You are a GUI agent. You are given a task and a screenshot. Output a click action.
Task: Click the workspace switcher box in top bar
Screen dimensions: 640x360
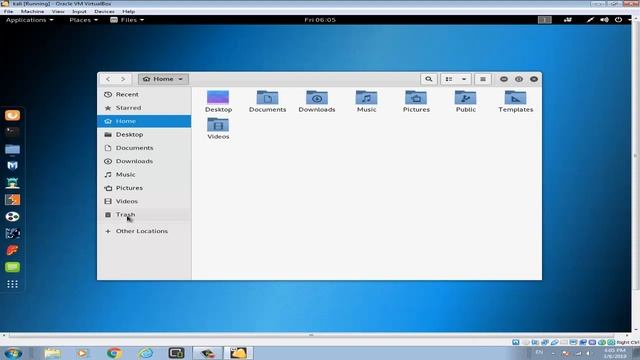(x=544, y=20)
